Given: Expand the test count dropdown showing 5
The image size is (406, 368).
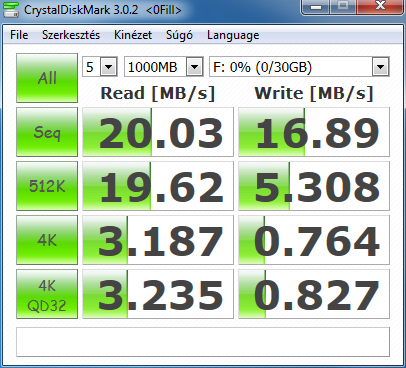Looking at the screenshot, I should click(108, 67).
